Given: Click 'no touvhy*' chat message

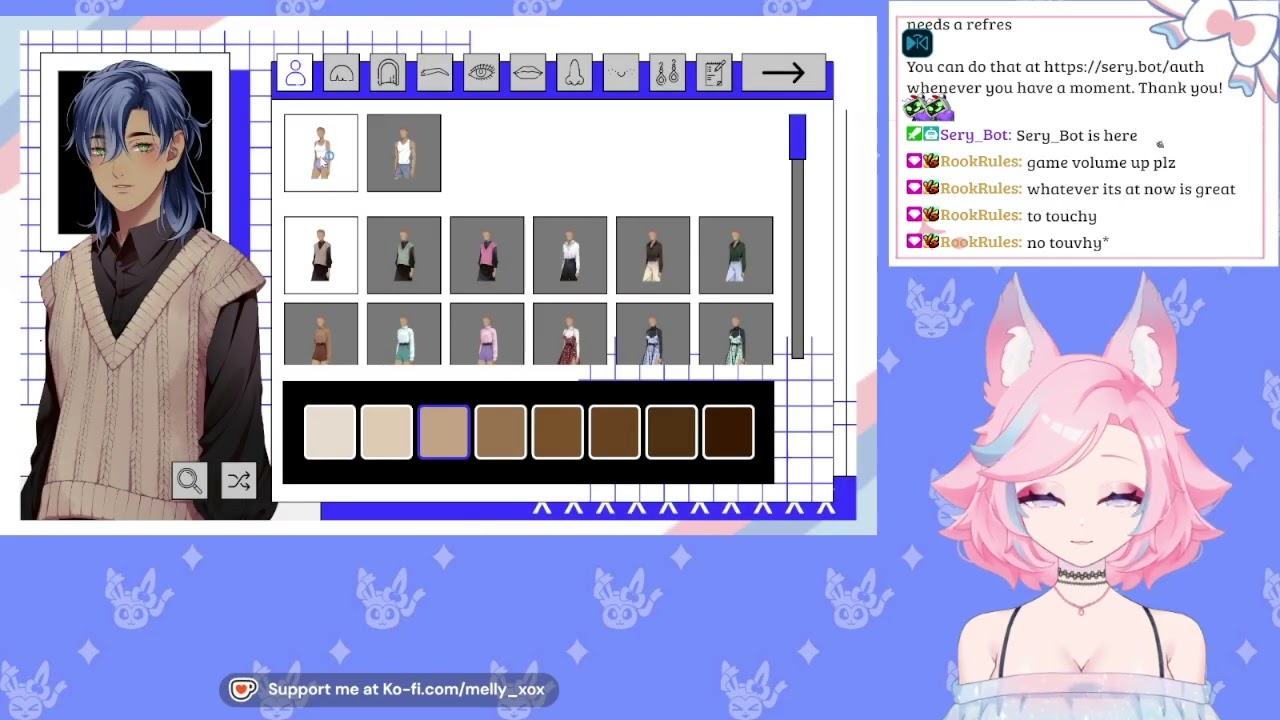Looking at the screenshot, I should coord(1068,243).
